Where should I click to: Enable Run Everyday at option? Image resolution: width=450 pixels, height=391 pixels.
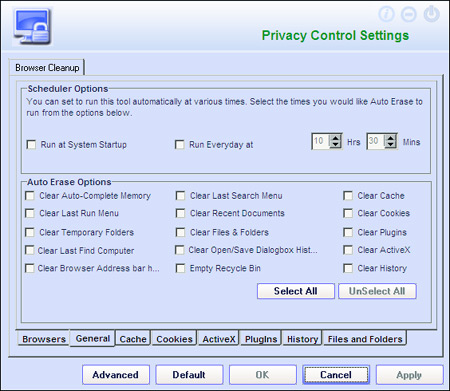(180, 145)
